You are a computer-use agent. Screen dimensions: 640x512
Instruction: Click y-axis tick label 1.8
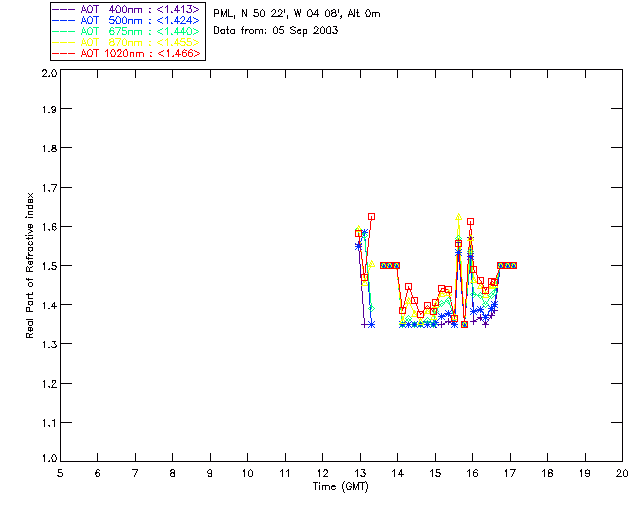click(x=49, y=148)
